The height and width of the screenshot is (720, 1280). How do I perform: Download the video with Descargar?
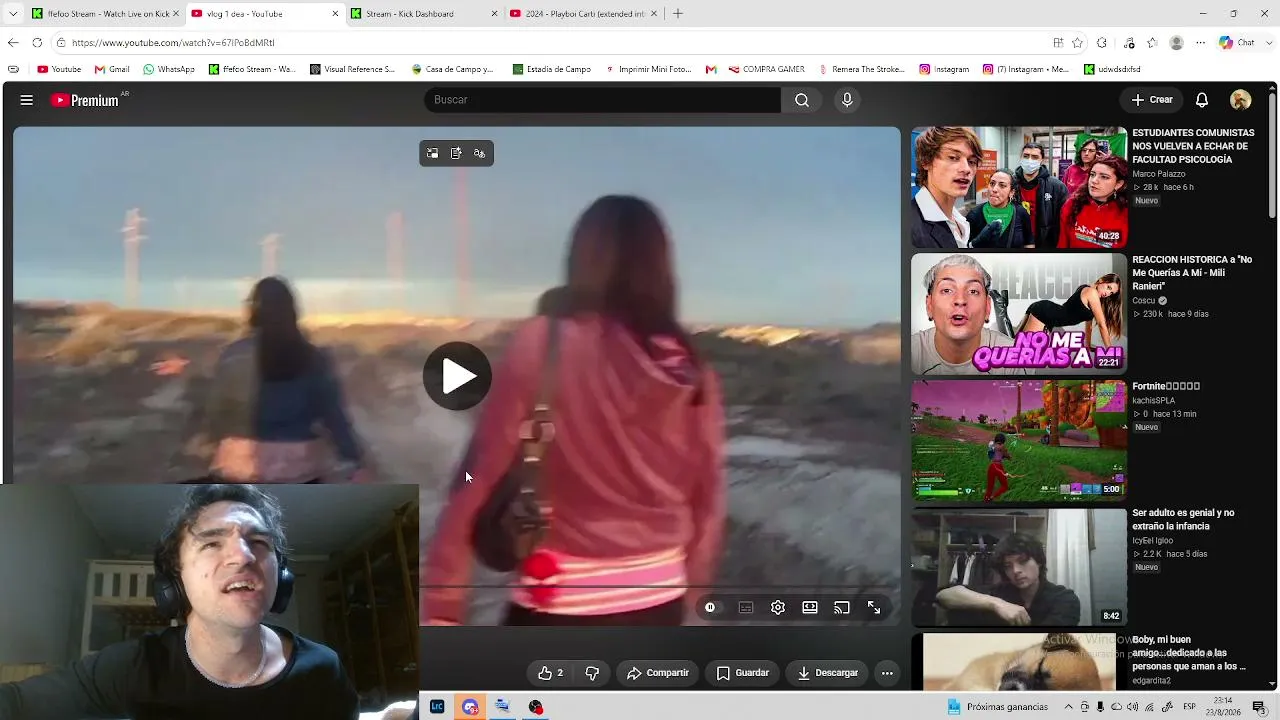point(827,673)
